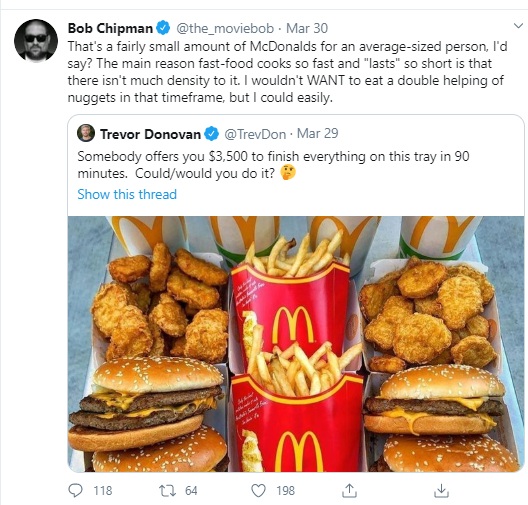
Task: Open Trevor Donovan's small avatar
Action: [86, 133]
